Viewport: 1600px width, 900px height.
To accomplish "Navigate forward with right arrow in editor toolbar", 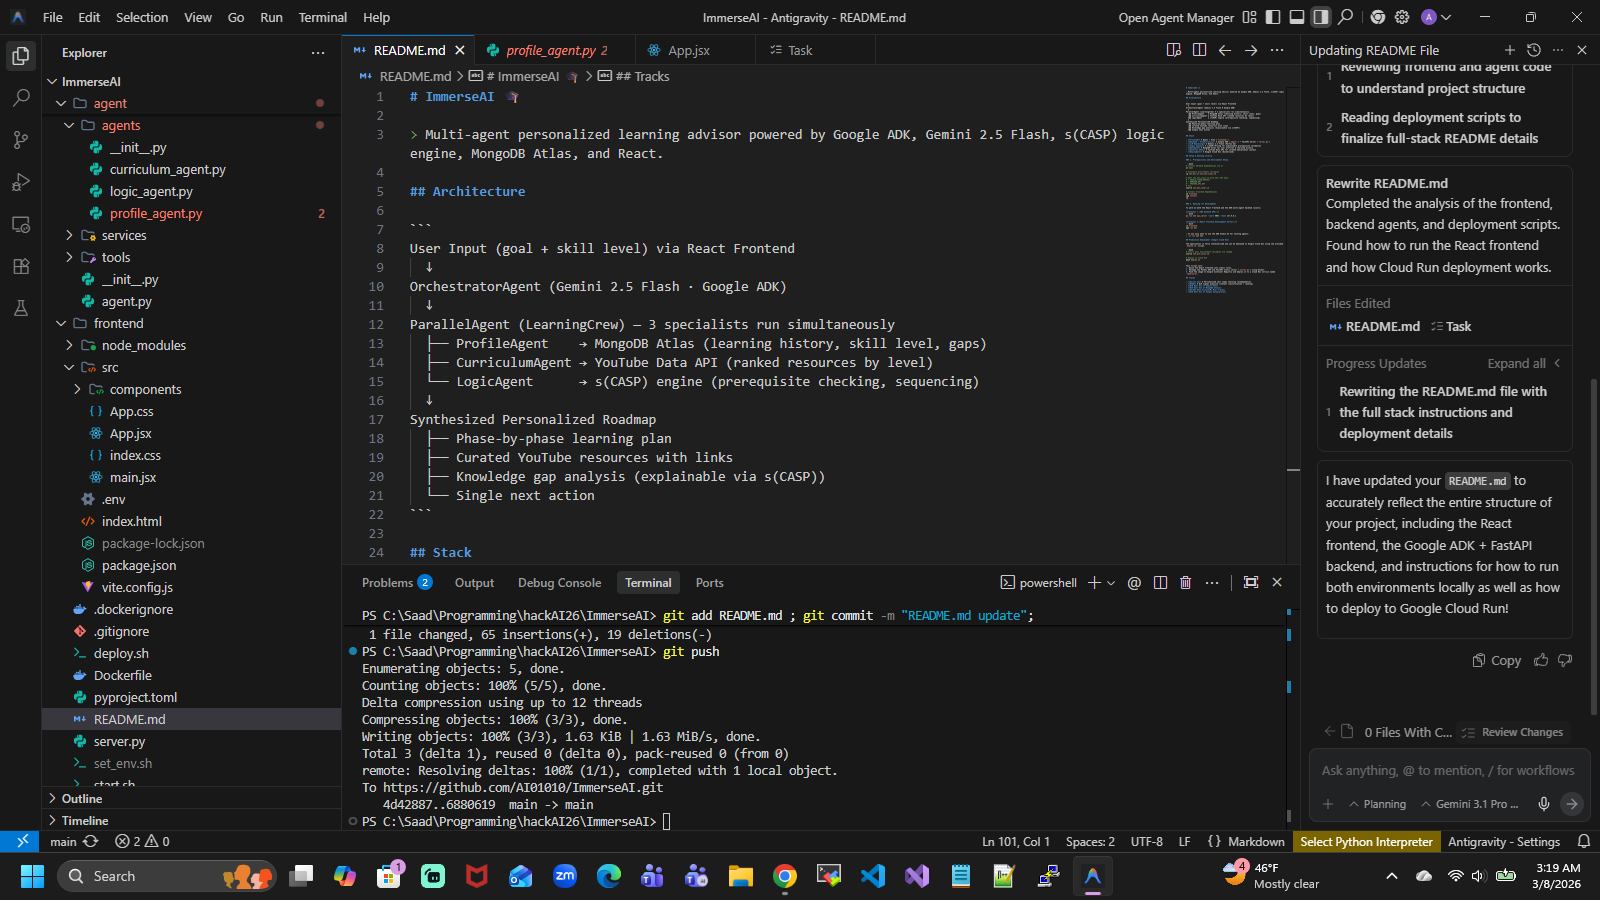I will click(x=1251, y=50).
